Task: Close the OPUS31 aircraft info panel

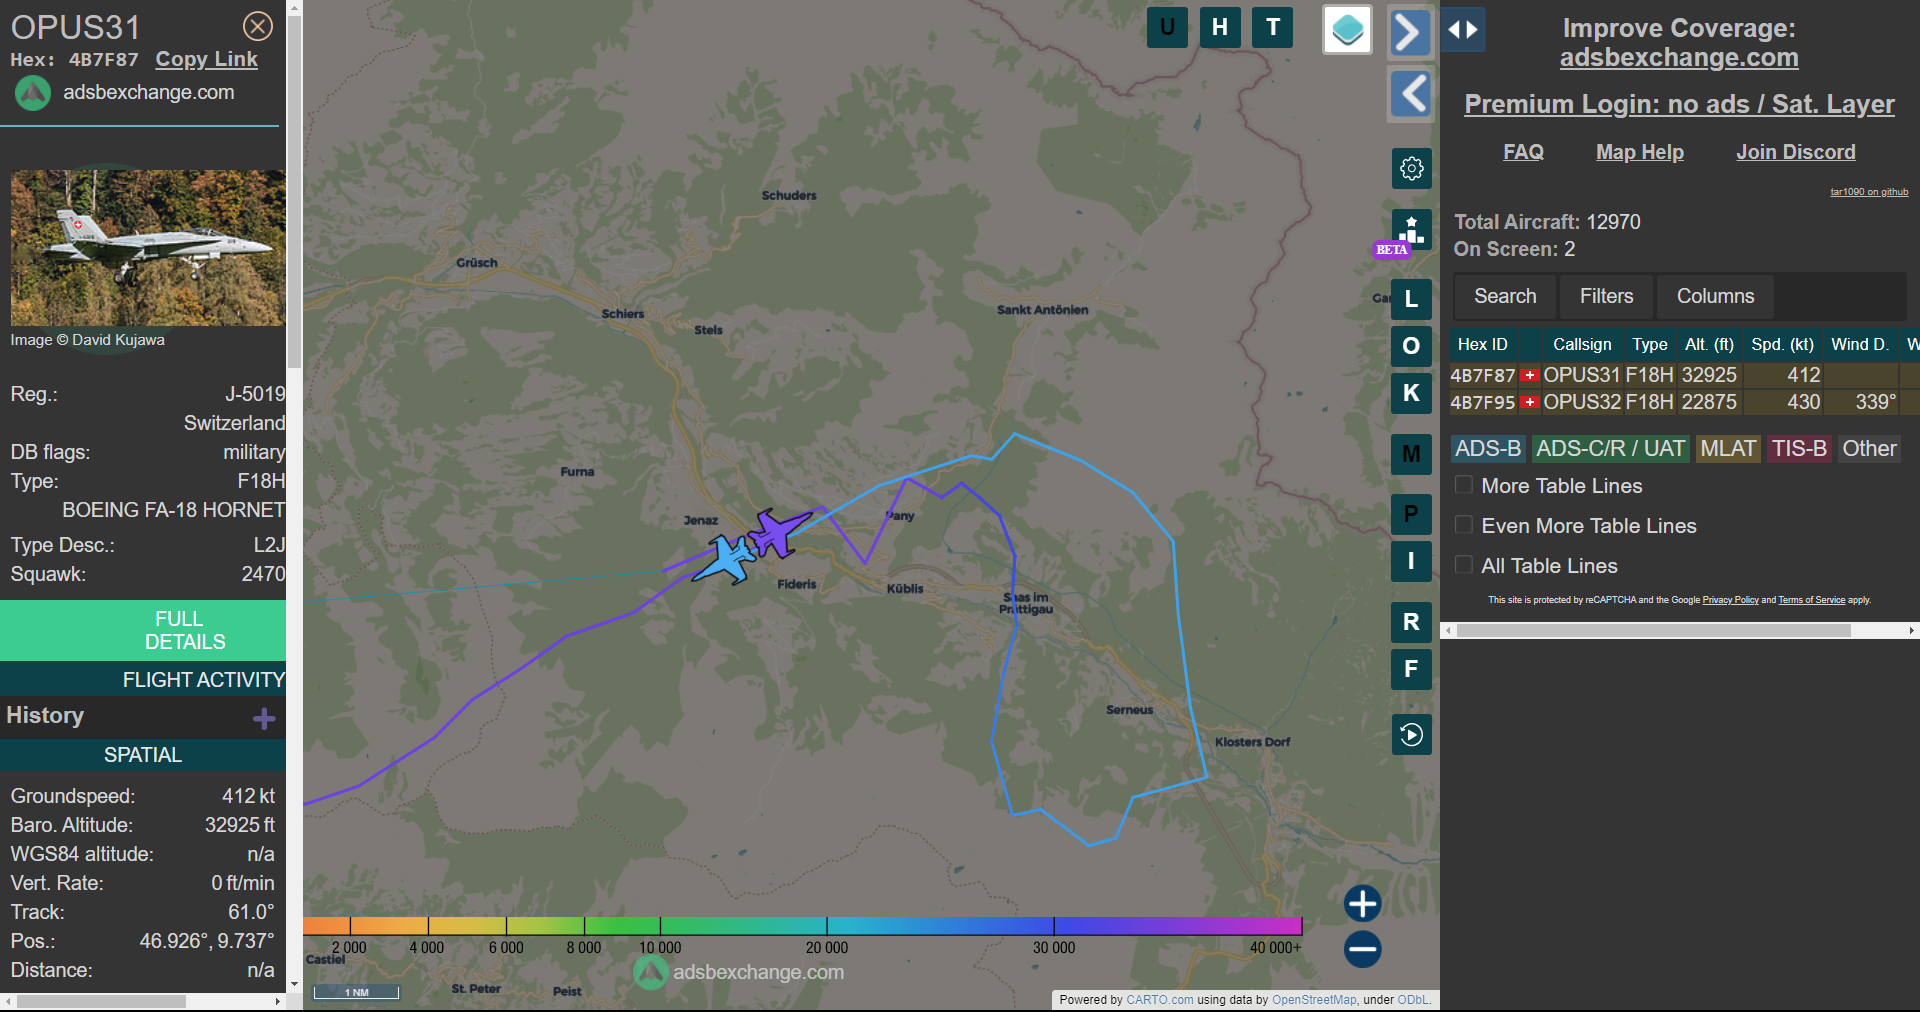Action: (x=258, y=26)
